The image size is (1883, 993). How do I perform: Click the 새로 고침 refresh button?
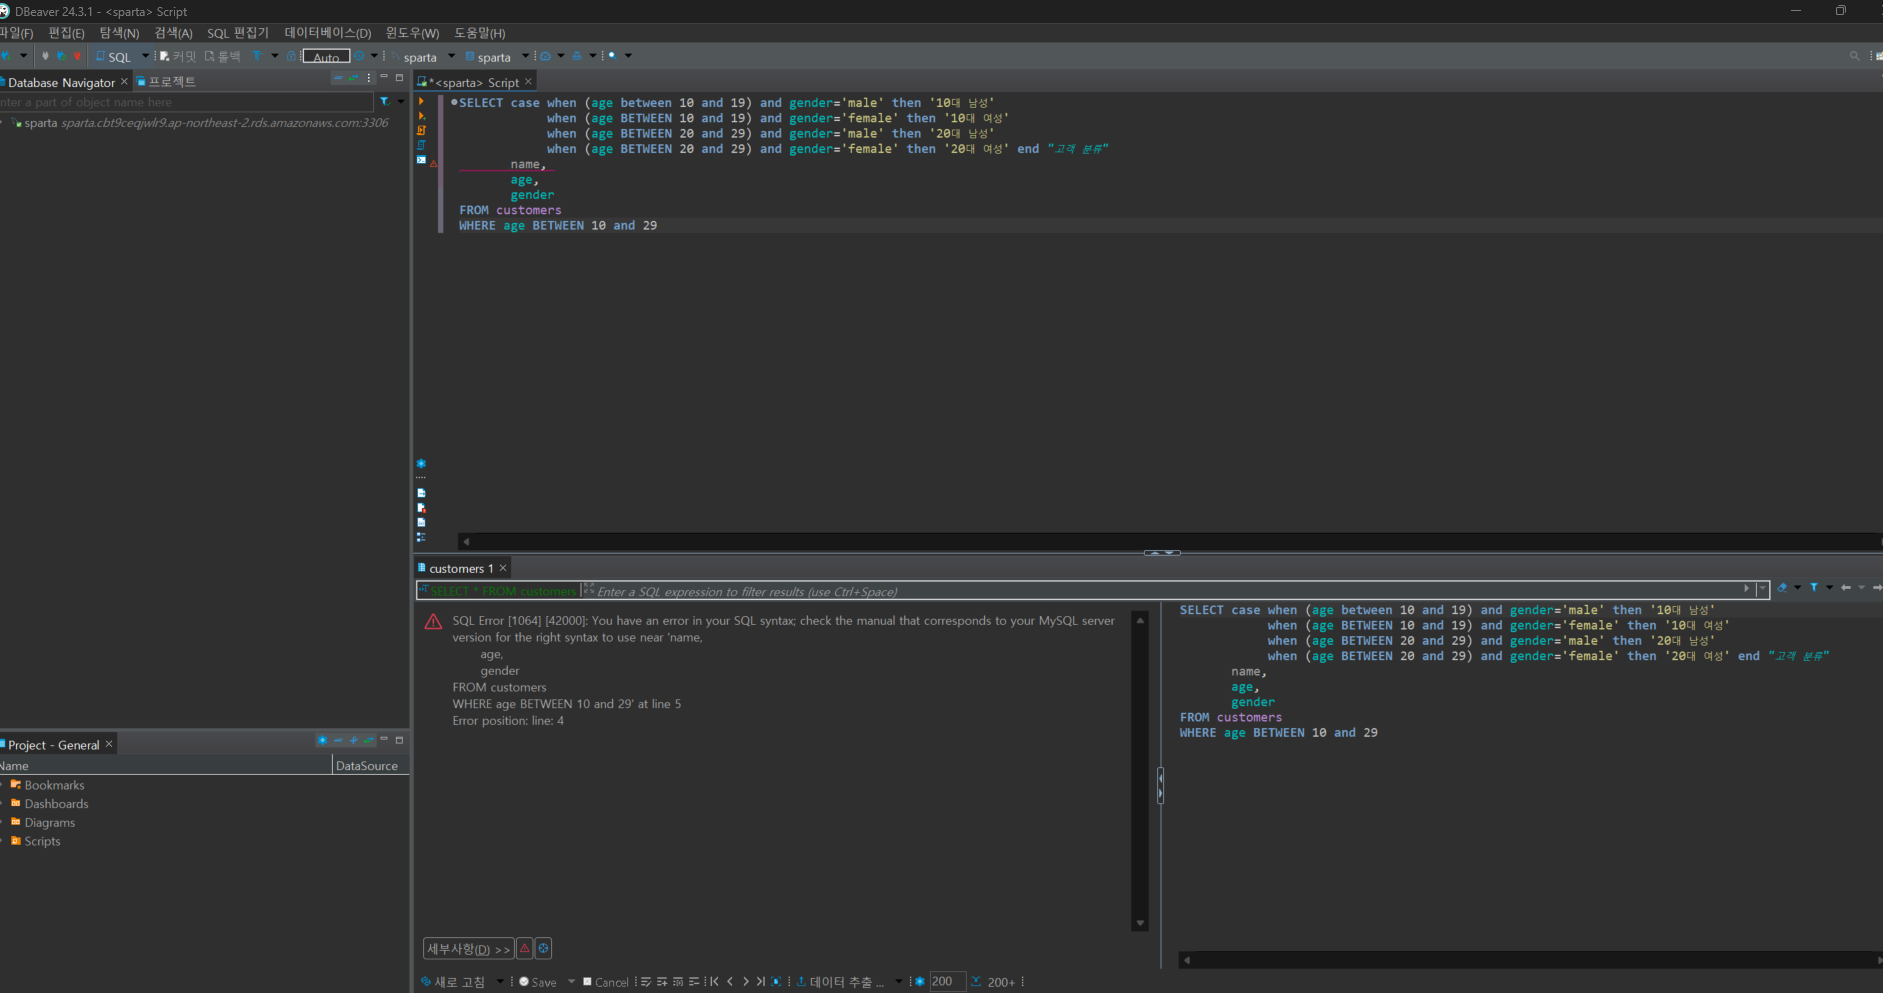(x=453, y=982)
